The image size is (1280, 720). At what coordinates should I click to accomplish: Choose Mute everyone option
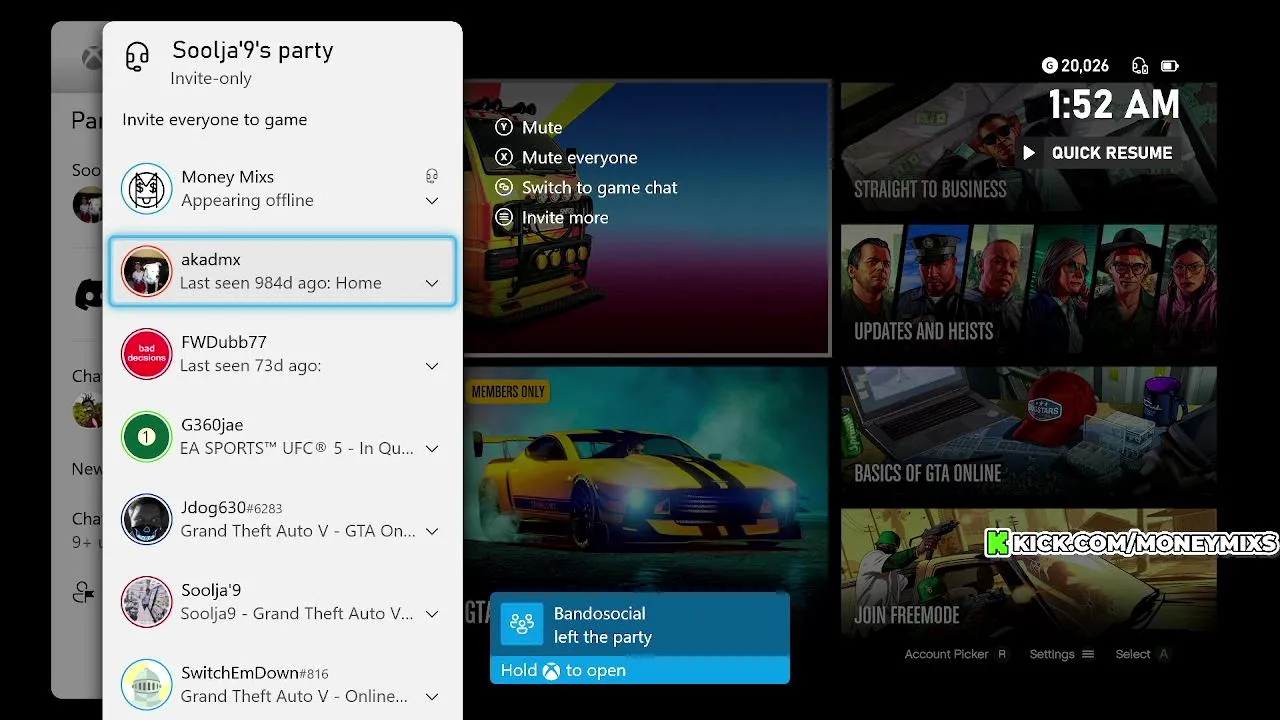point(580,158)
